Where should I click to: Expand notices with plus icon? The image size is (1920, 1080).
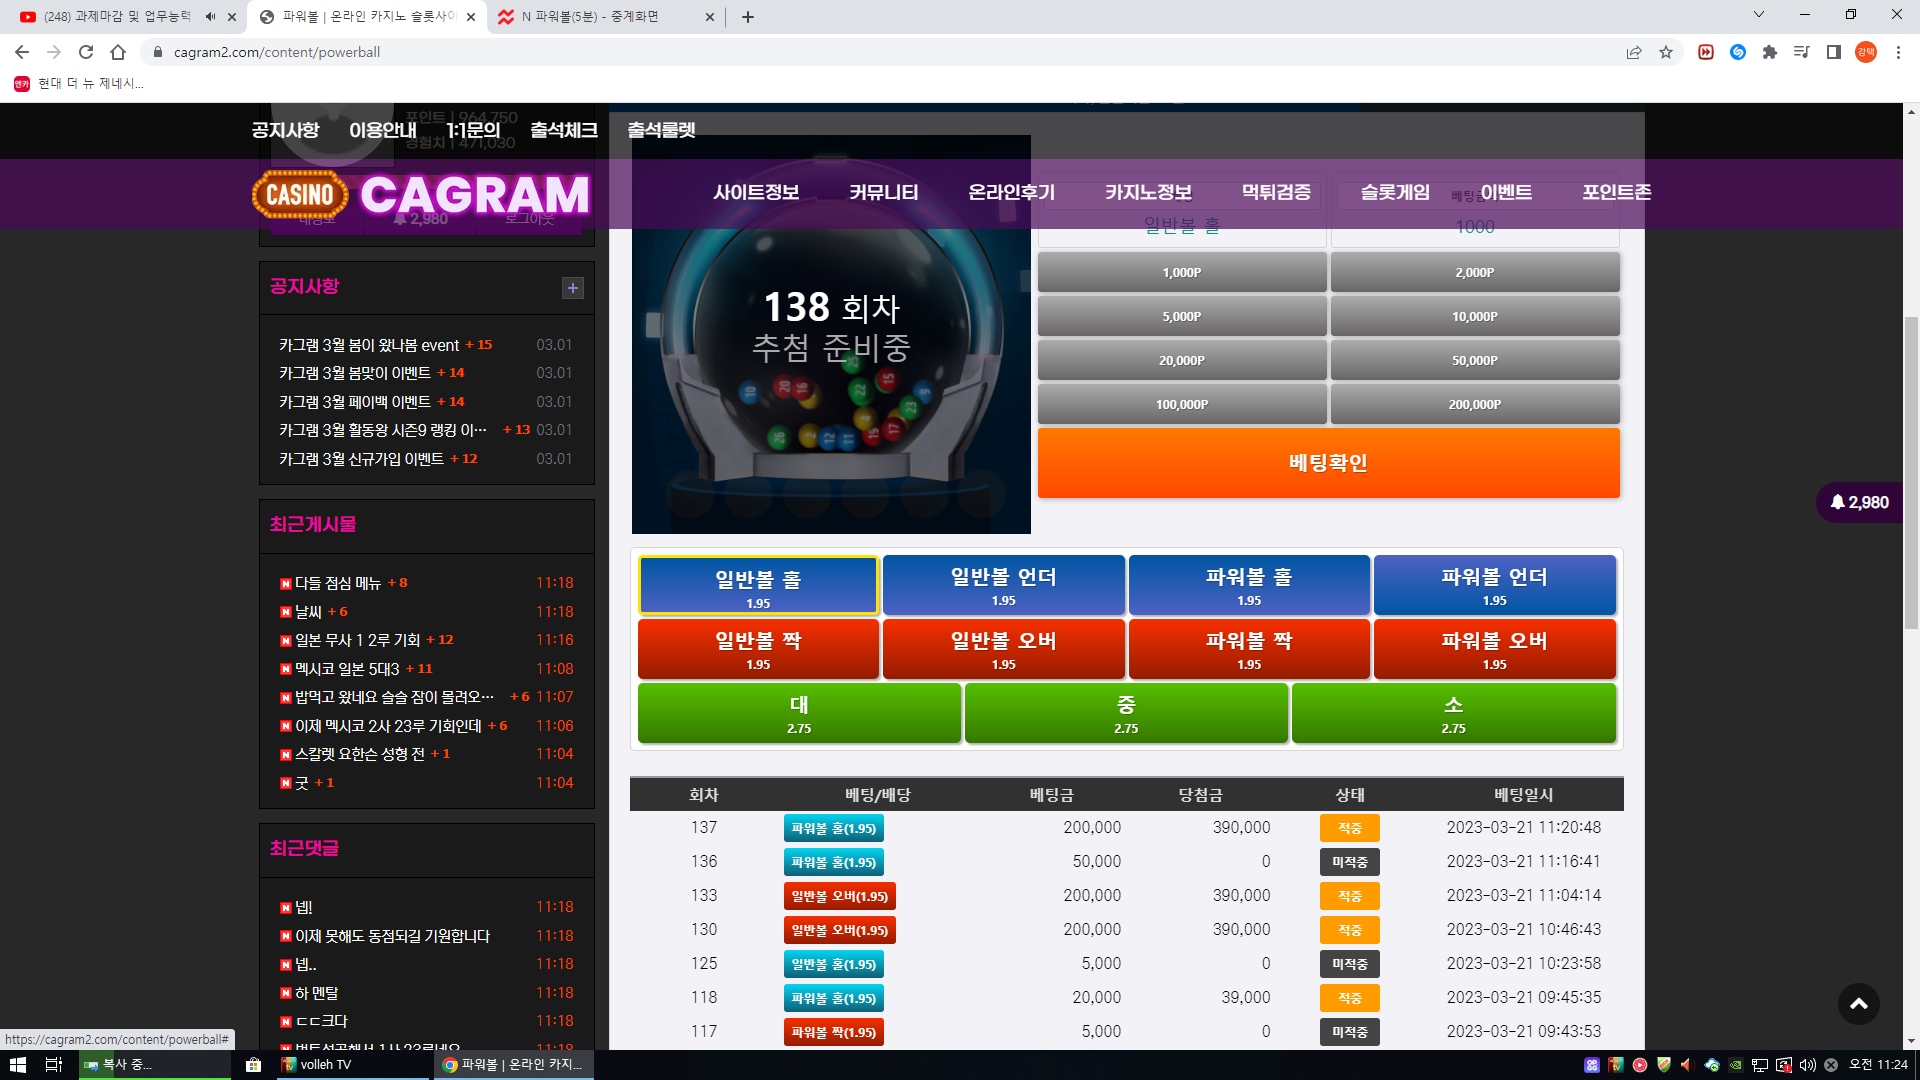tap(572, 288)
